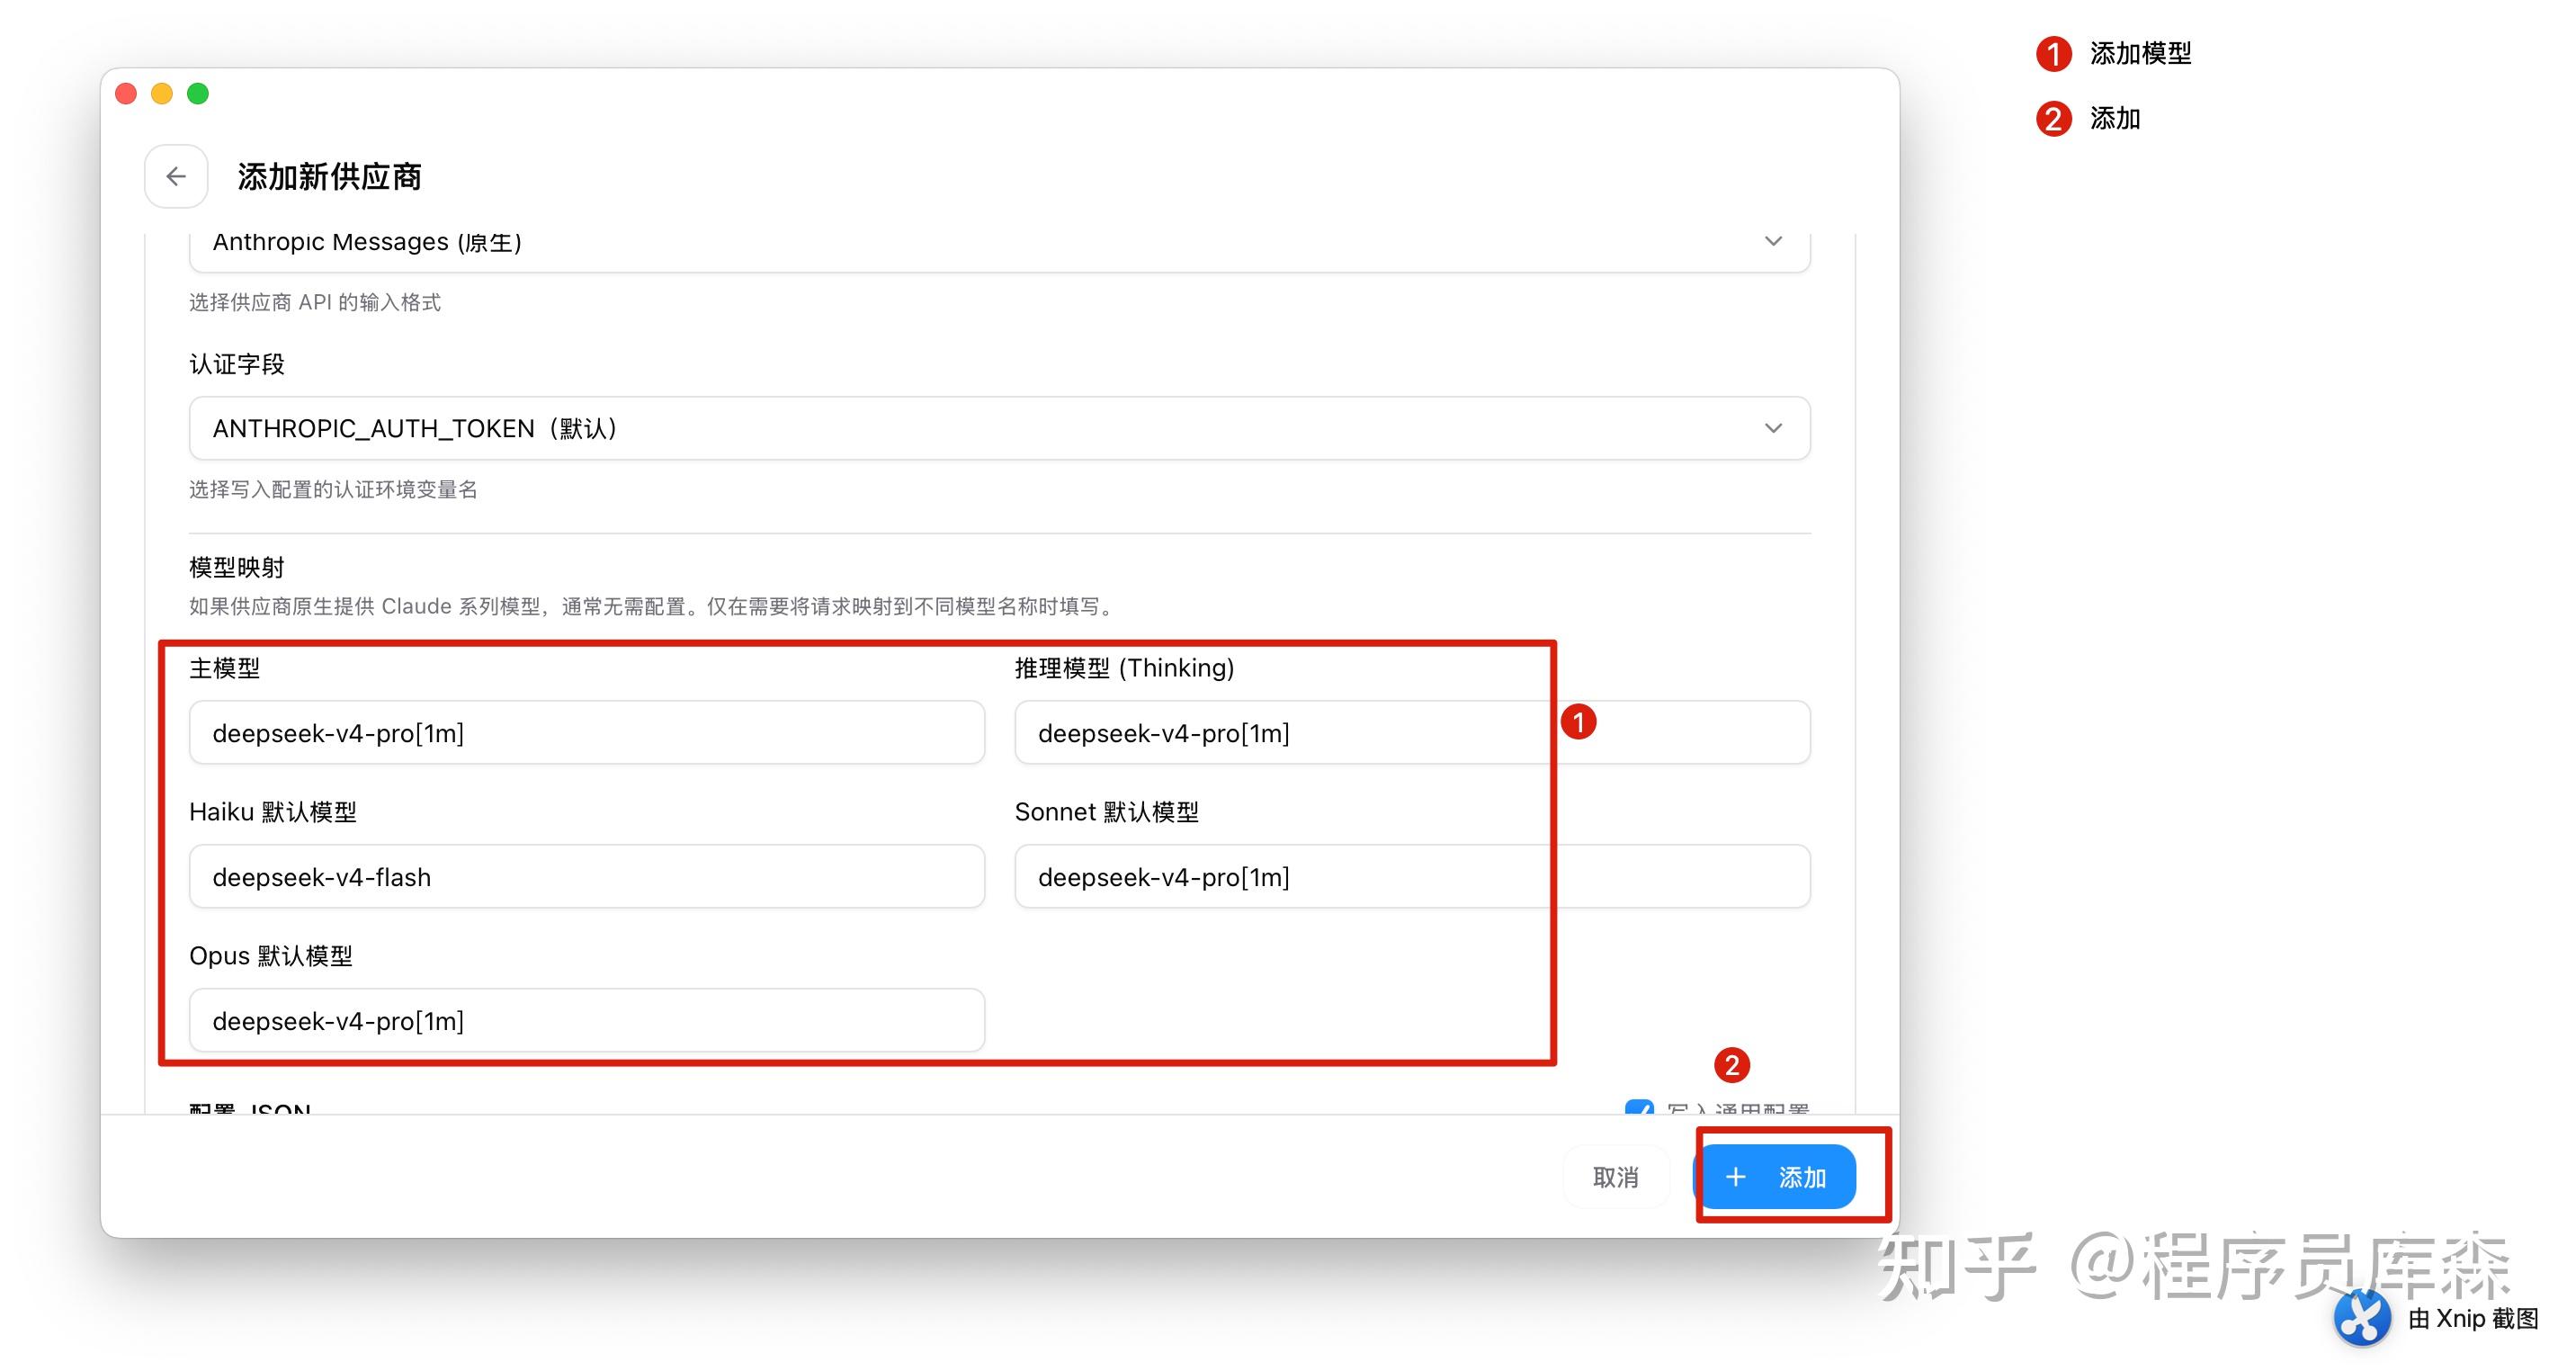Select the hint 选择供应商 API 的输入格式

coord(315,302)
